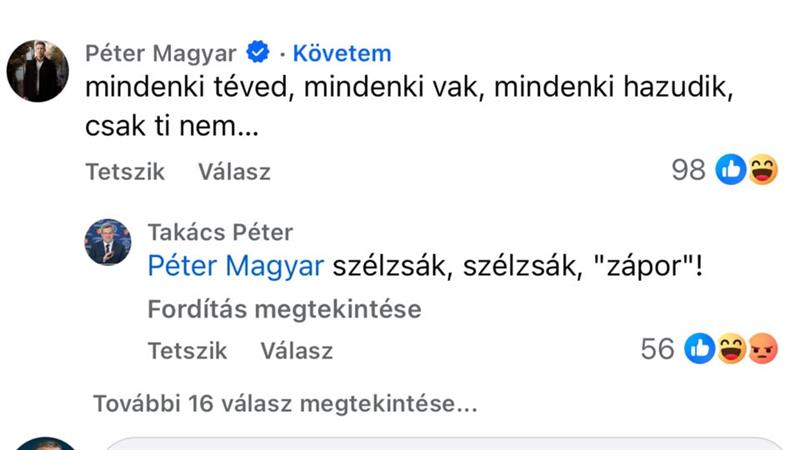This screenshot has width=800, height=450.
Task: Like Takács Péter's reply with "Tetszik"
Action: (x=187, y=351)
